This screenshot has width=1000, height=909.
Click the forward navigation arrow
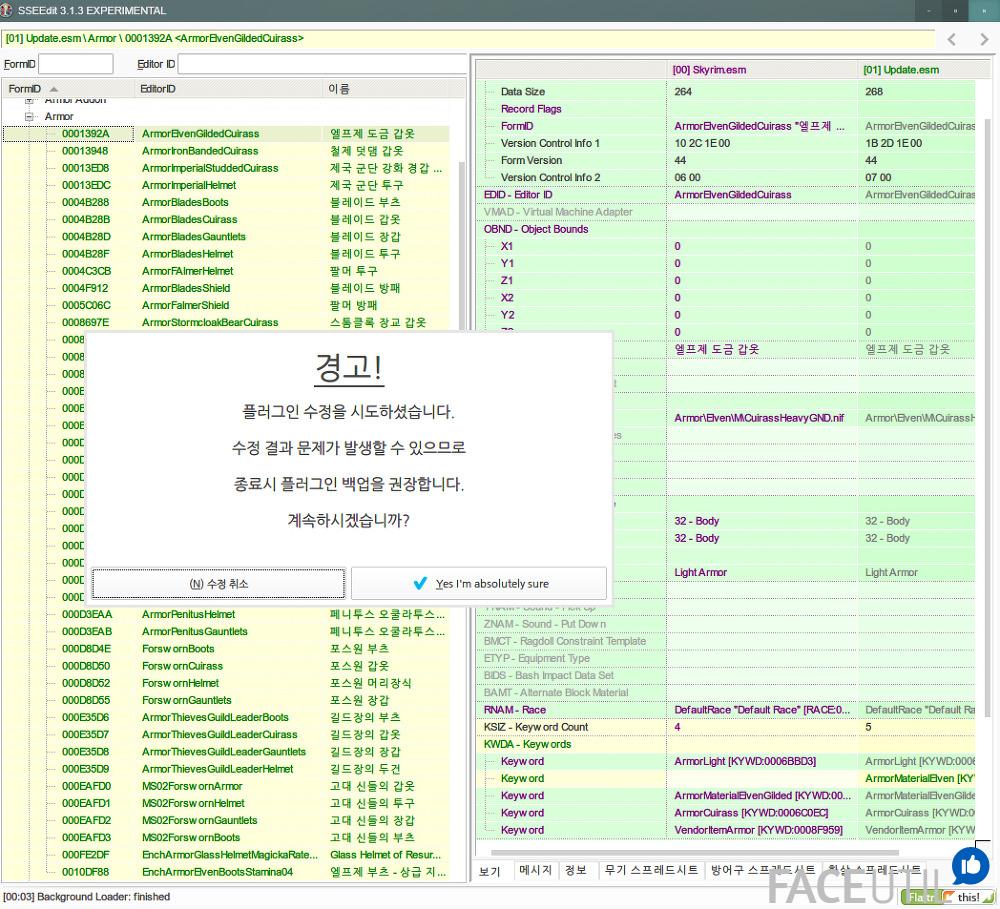(x=984, y=39)
